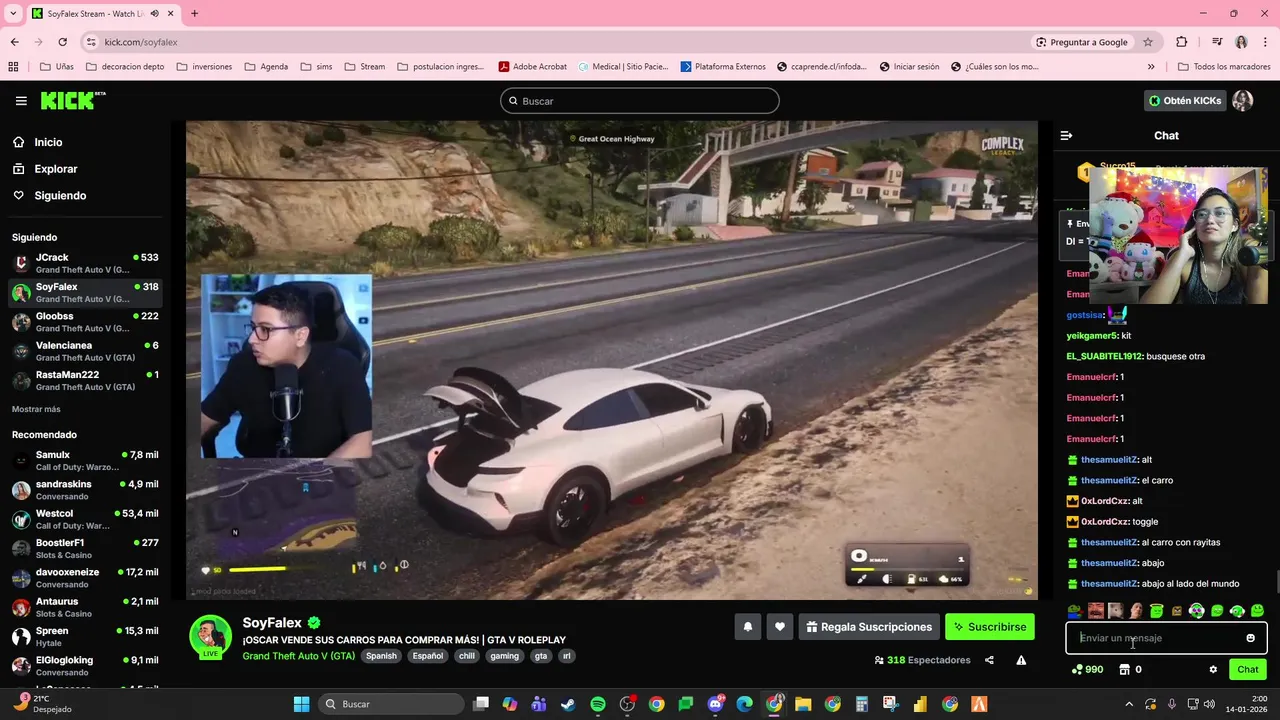Expand hidden bookmarks chevron
1280x720 pixels.
tap(1151, 67)
